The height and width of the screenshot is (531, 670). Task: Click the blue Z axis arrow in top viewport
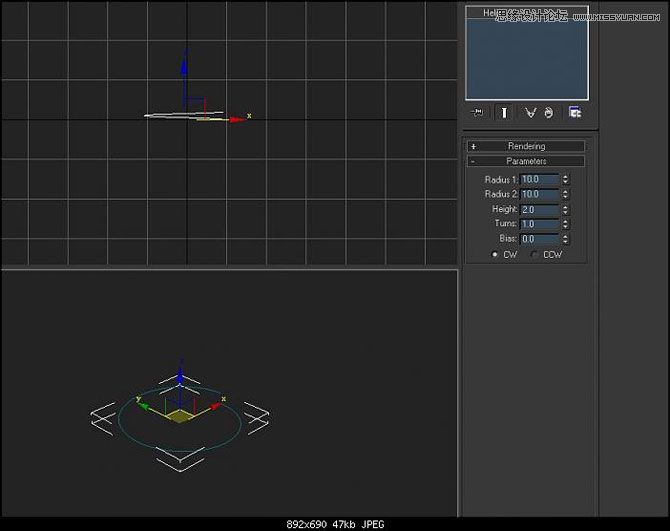point(184,67)
